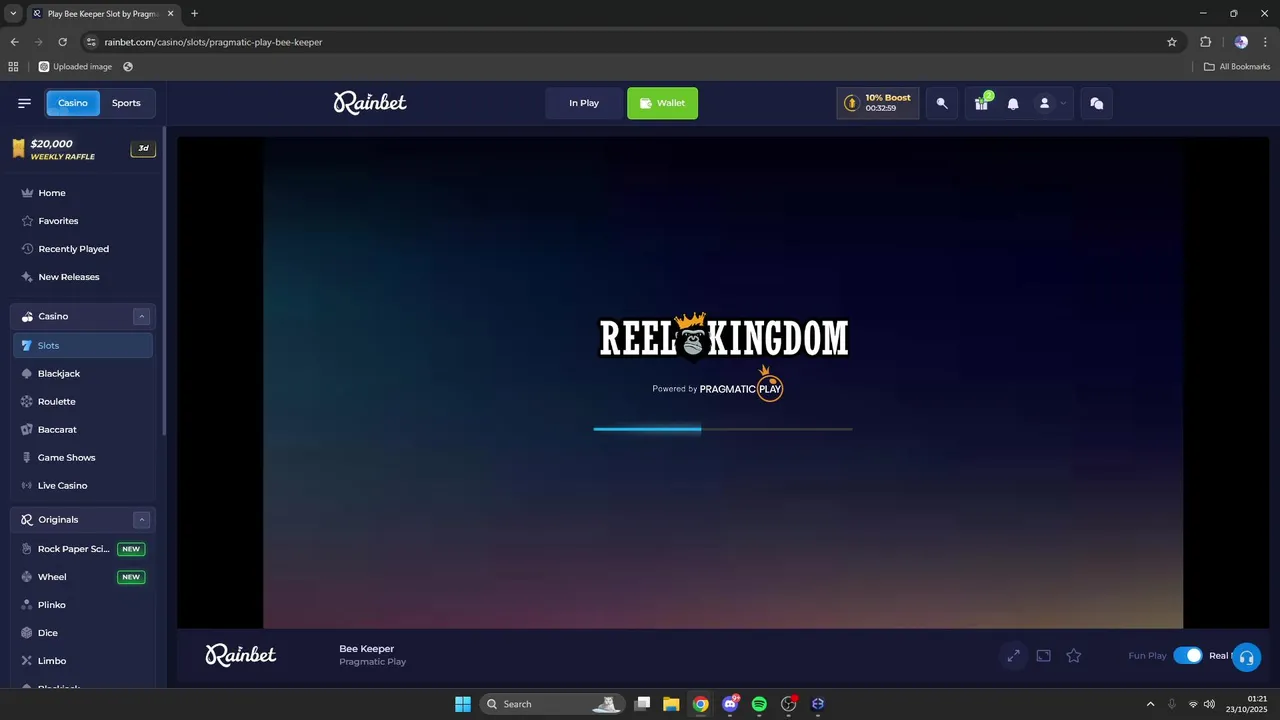Open the Wheel original game
Image resolution: width=1280 pixels, height=720 pixels.
coord(83,577)
